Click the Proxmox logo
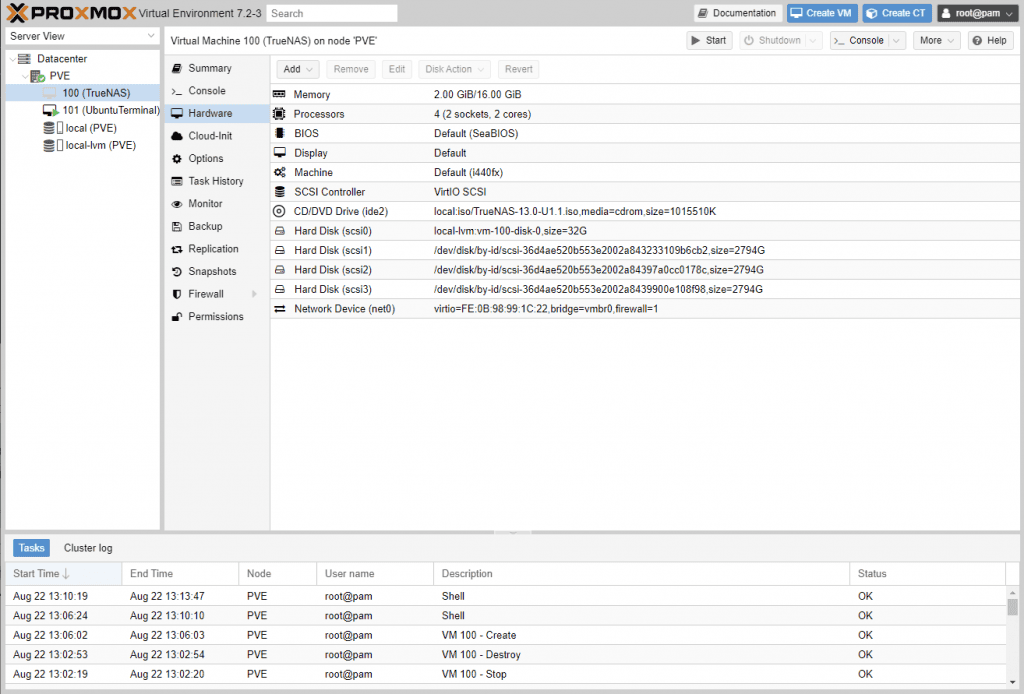 [71, 12]
